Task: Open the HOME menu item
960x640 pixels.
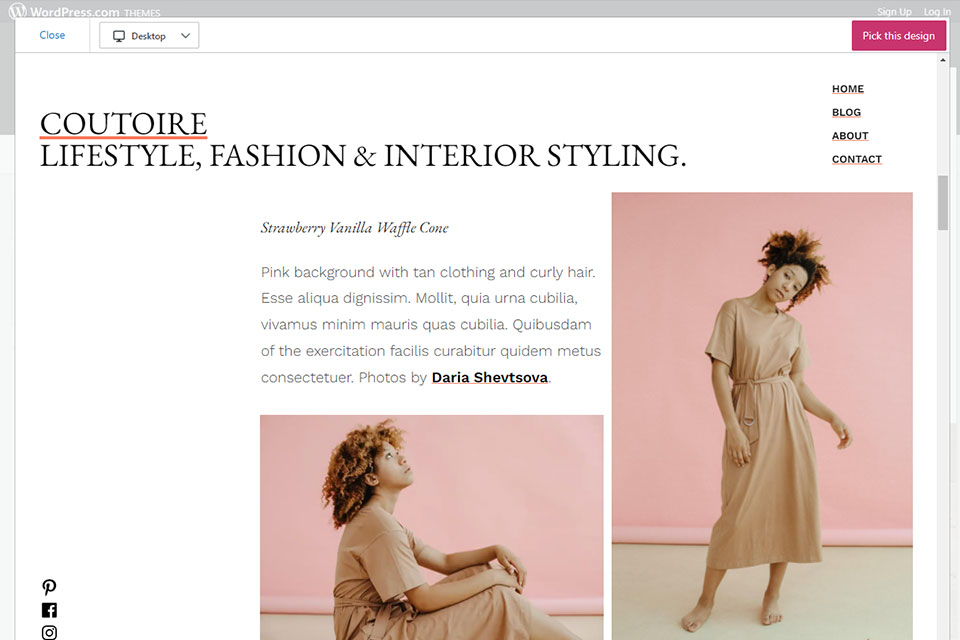Action: click(847, 89)
